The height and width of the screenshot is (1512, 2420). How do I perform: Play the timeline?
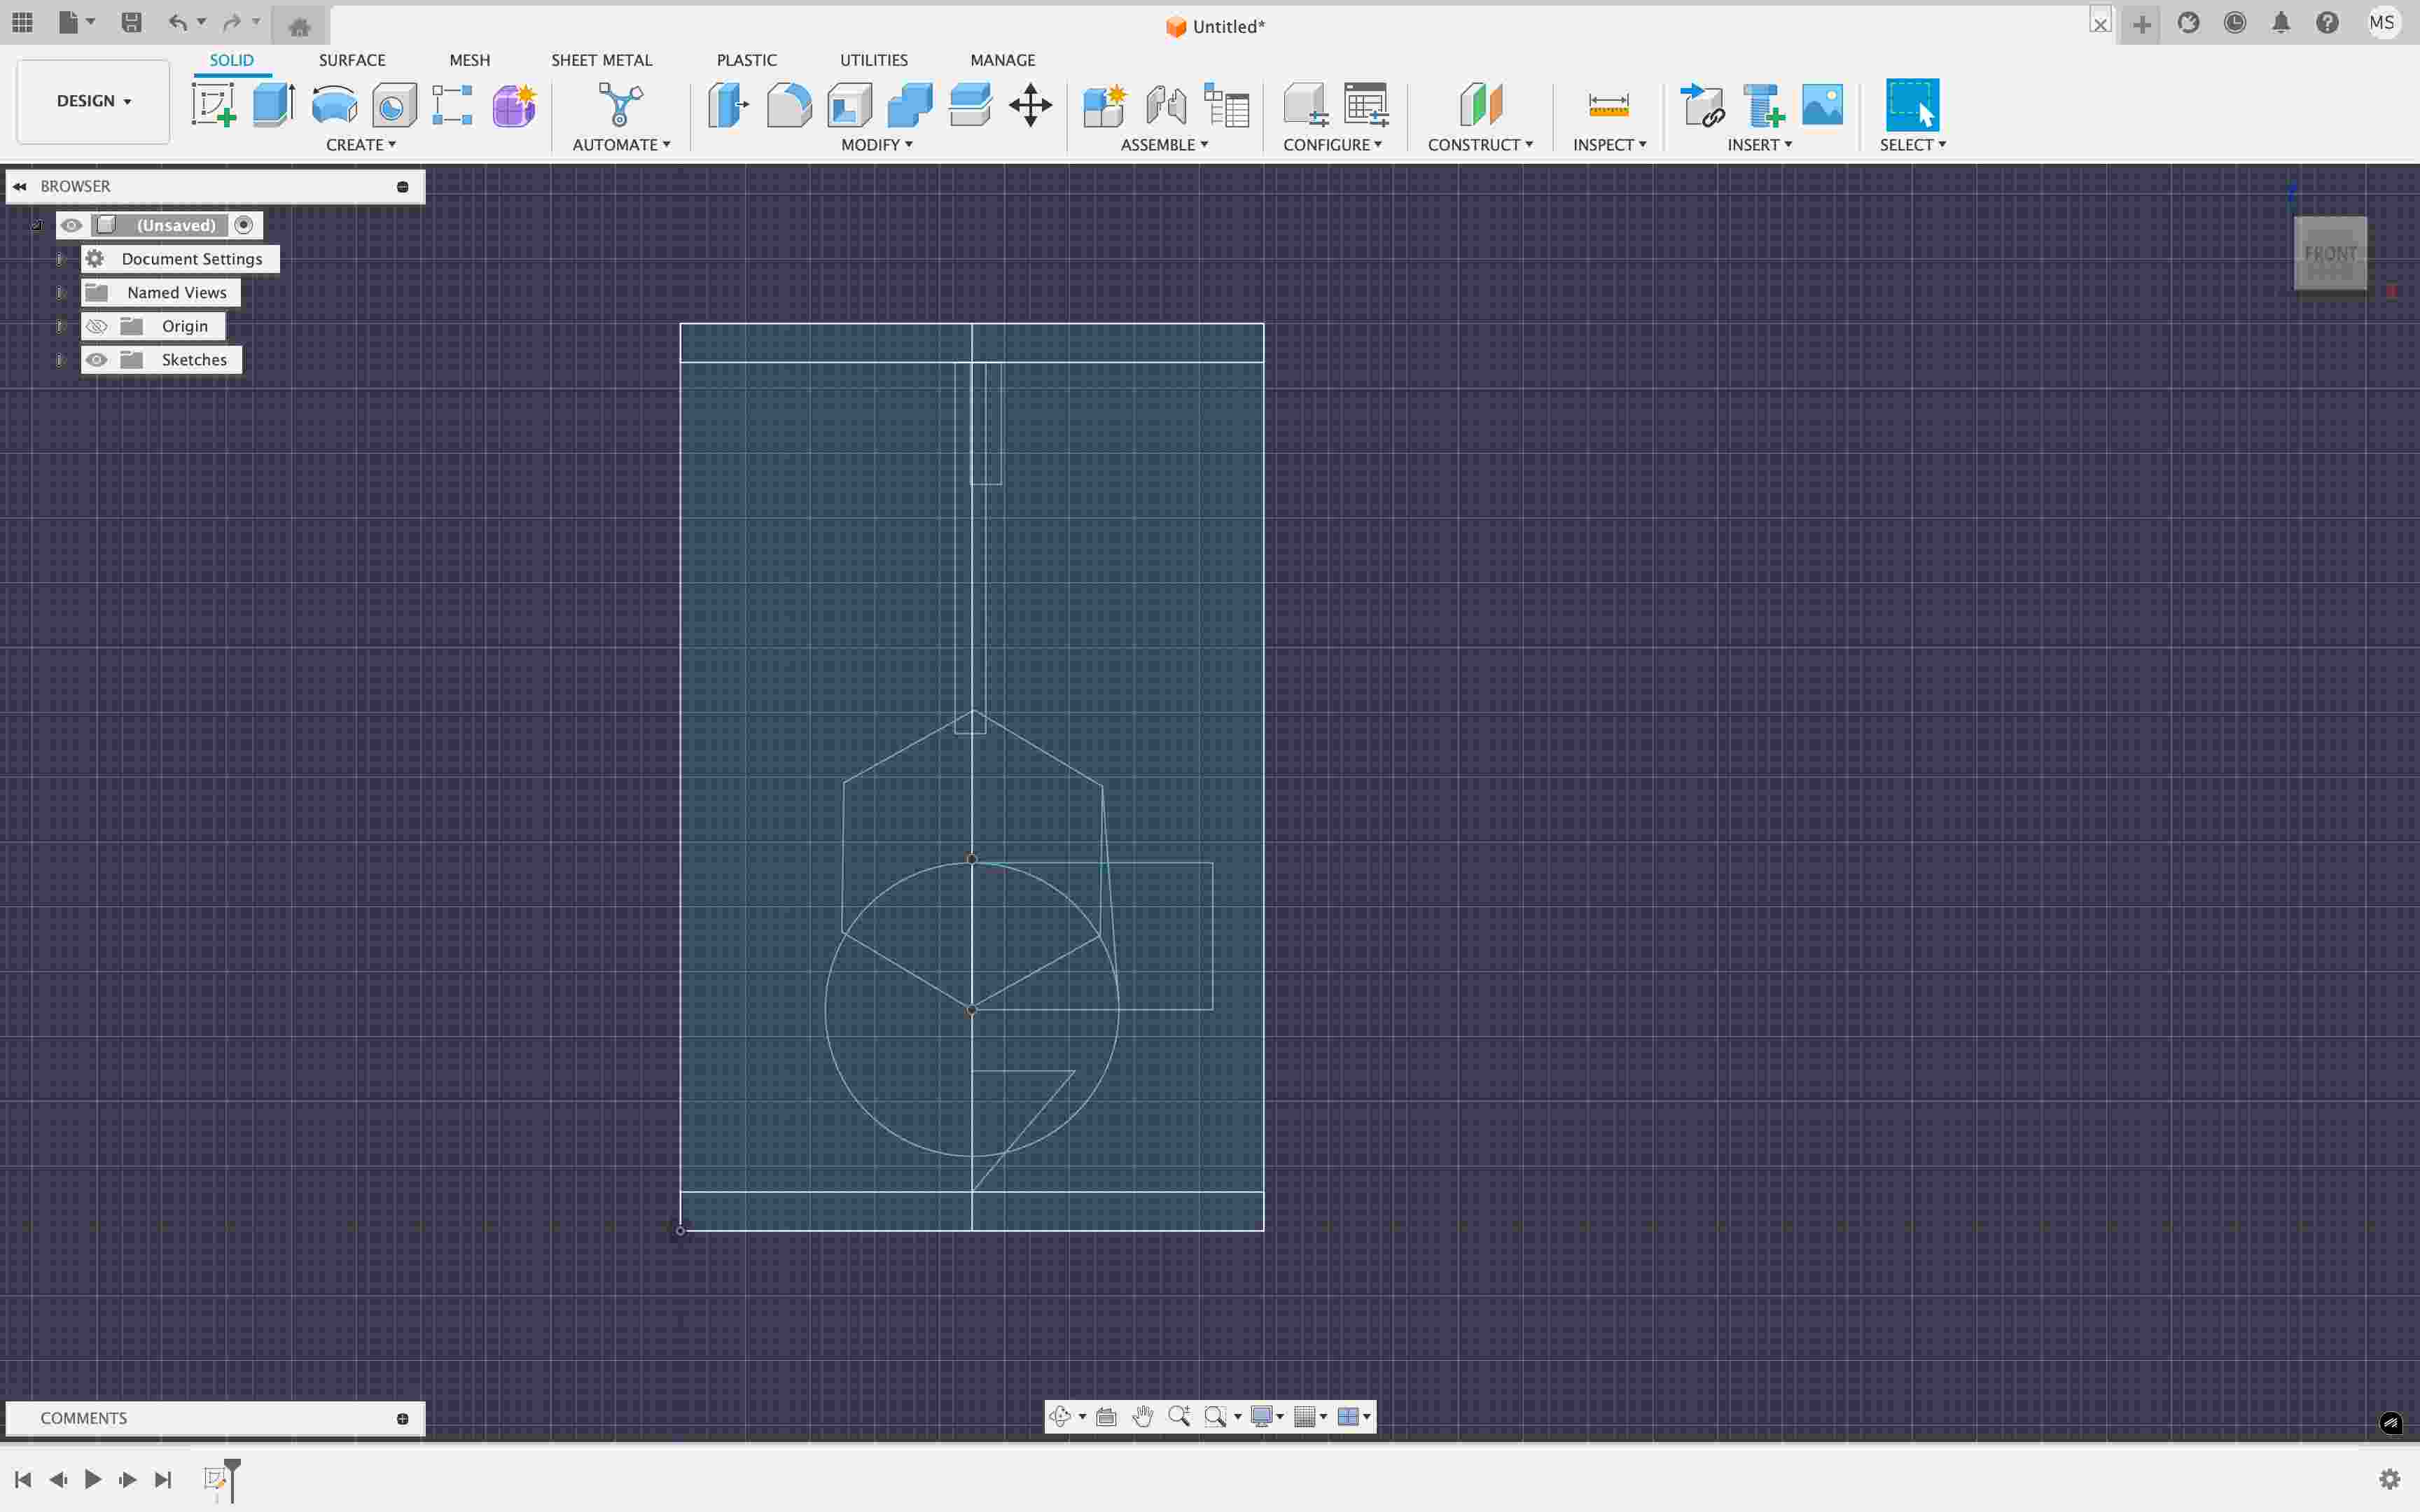click(x=93, y=1479)
